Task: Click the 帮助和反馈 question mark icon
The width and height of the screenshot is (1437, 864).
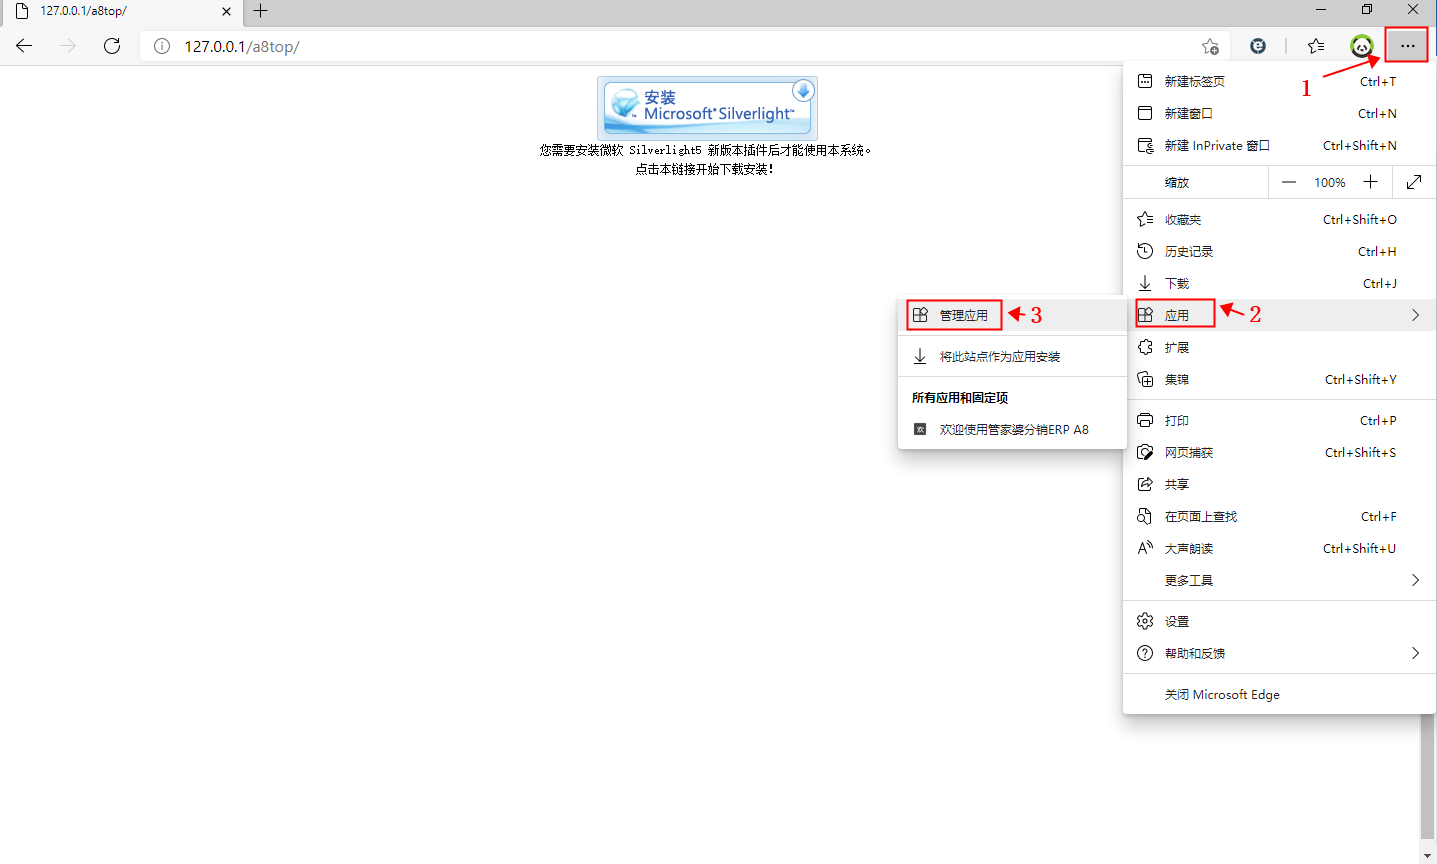Action: coord(1145,653)
